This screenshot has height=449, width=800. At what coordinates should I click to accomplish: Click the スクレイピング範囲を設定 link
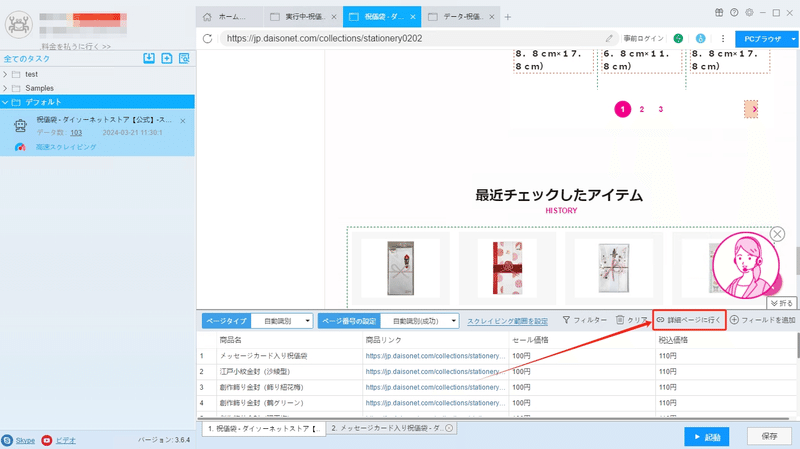(x=508, y=321)
